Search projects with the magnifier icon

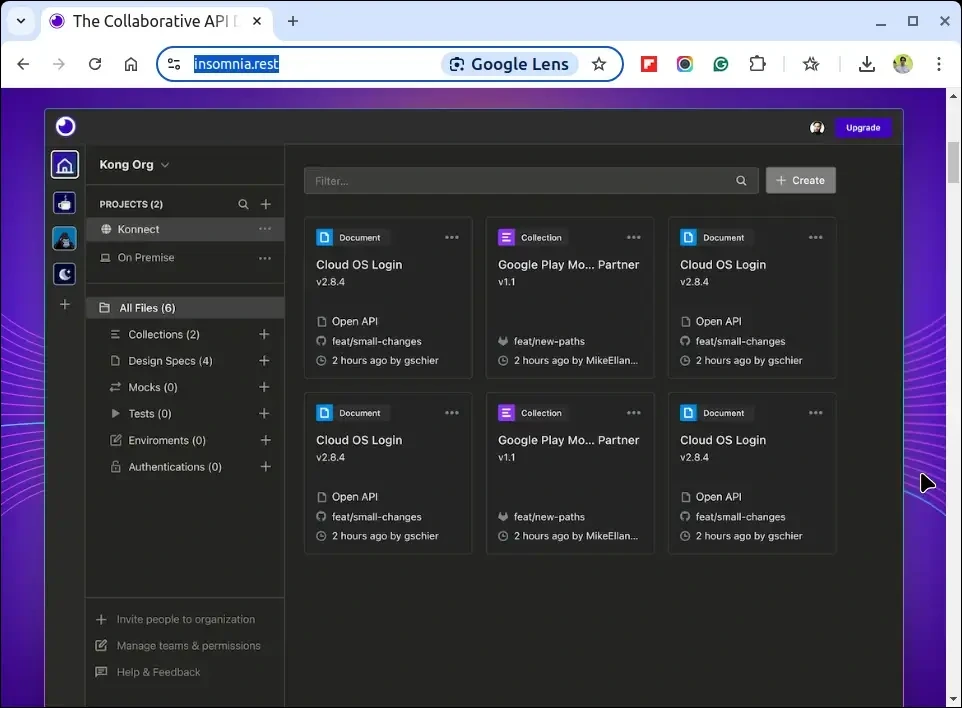244,204
